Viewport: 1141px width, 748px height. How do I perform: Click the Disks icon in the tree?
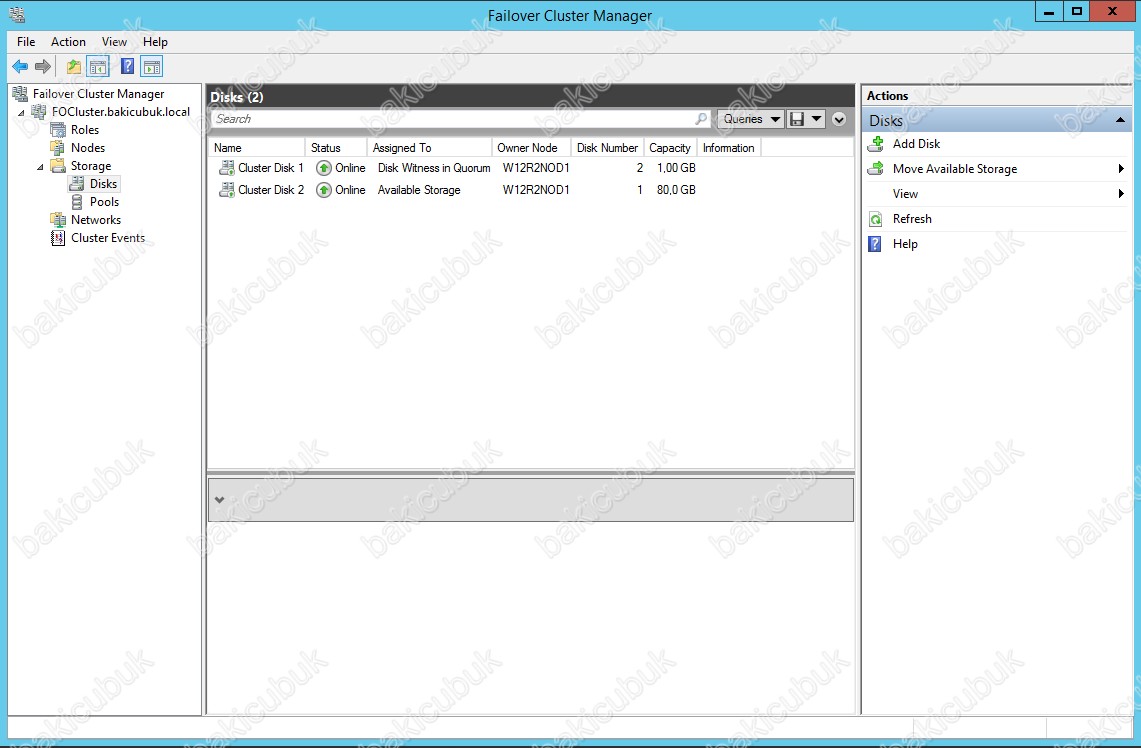(77, 183)
